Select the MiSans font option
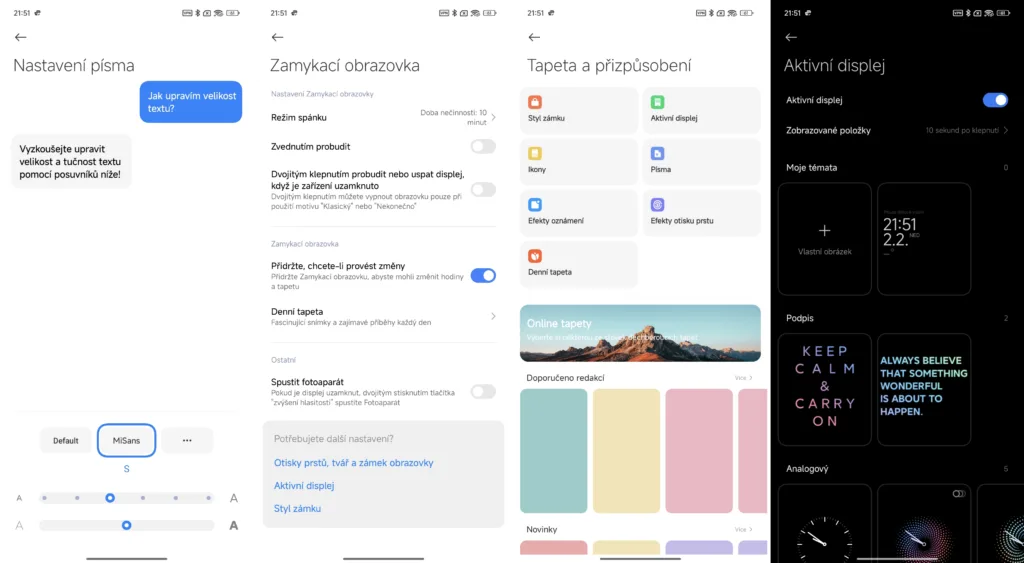This screenshot has height=563, width=1024. click(x=126, y=440)
